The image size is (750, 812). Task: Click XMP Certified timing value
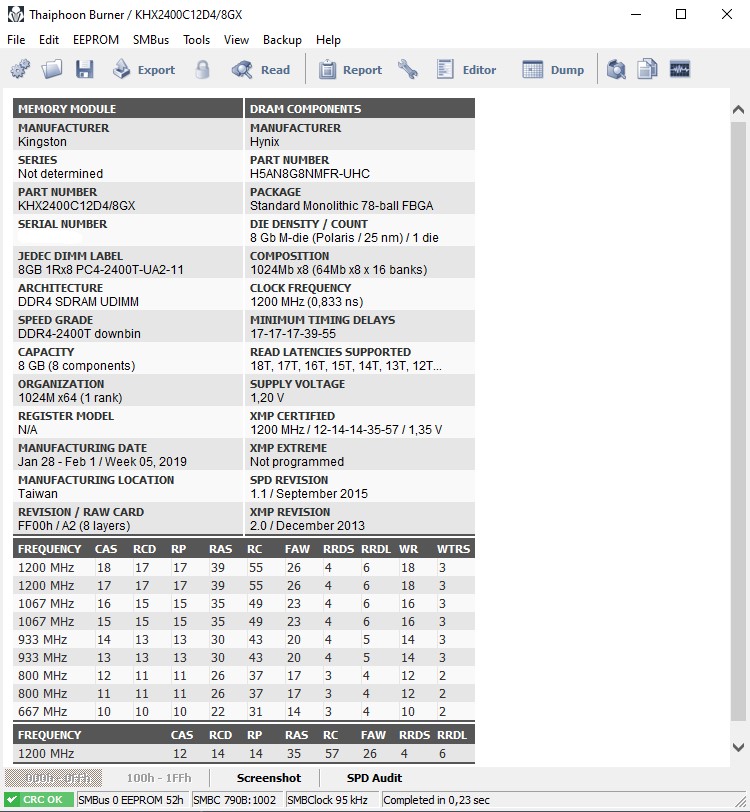[x=346, y=430]
